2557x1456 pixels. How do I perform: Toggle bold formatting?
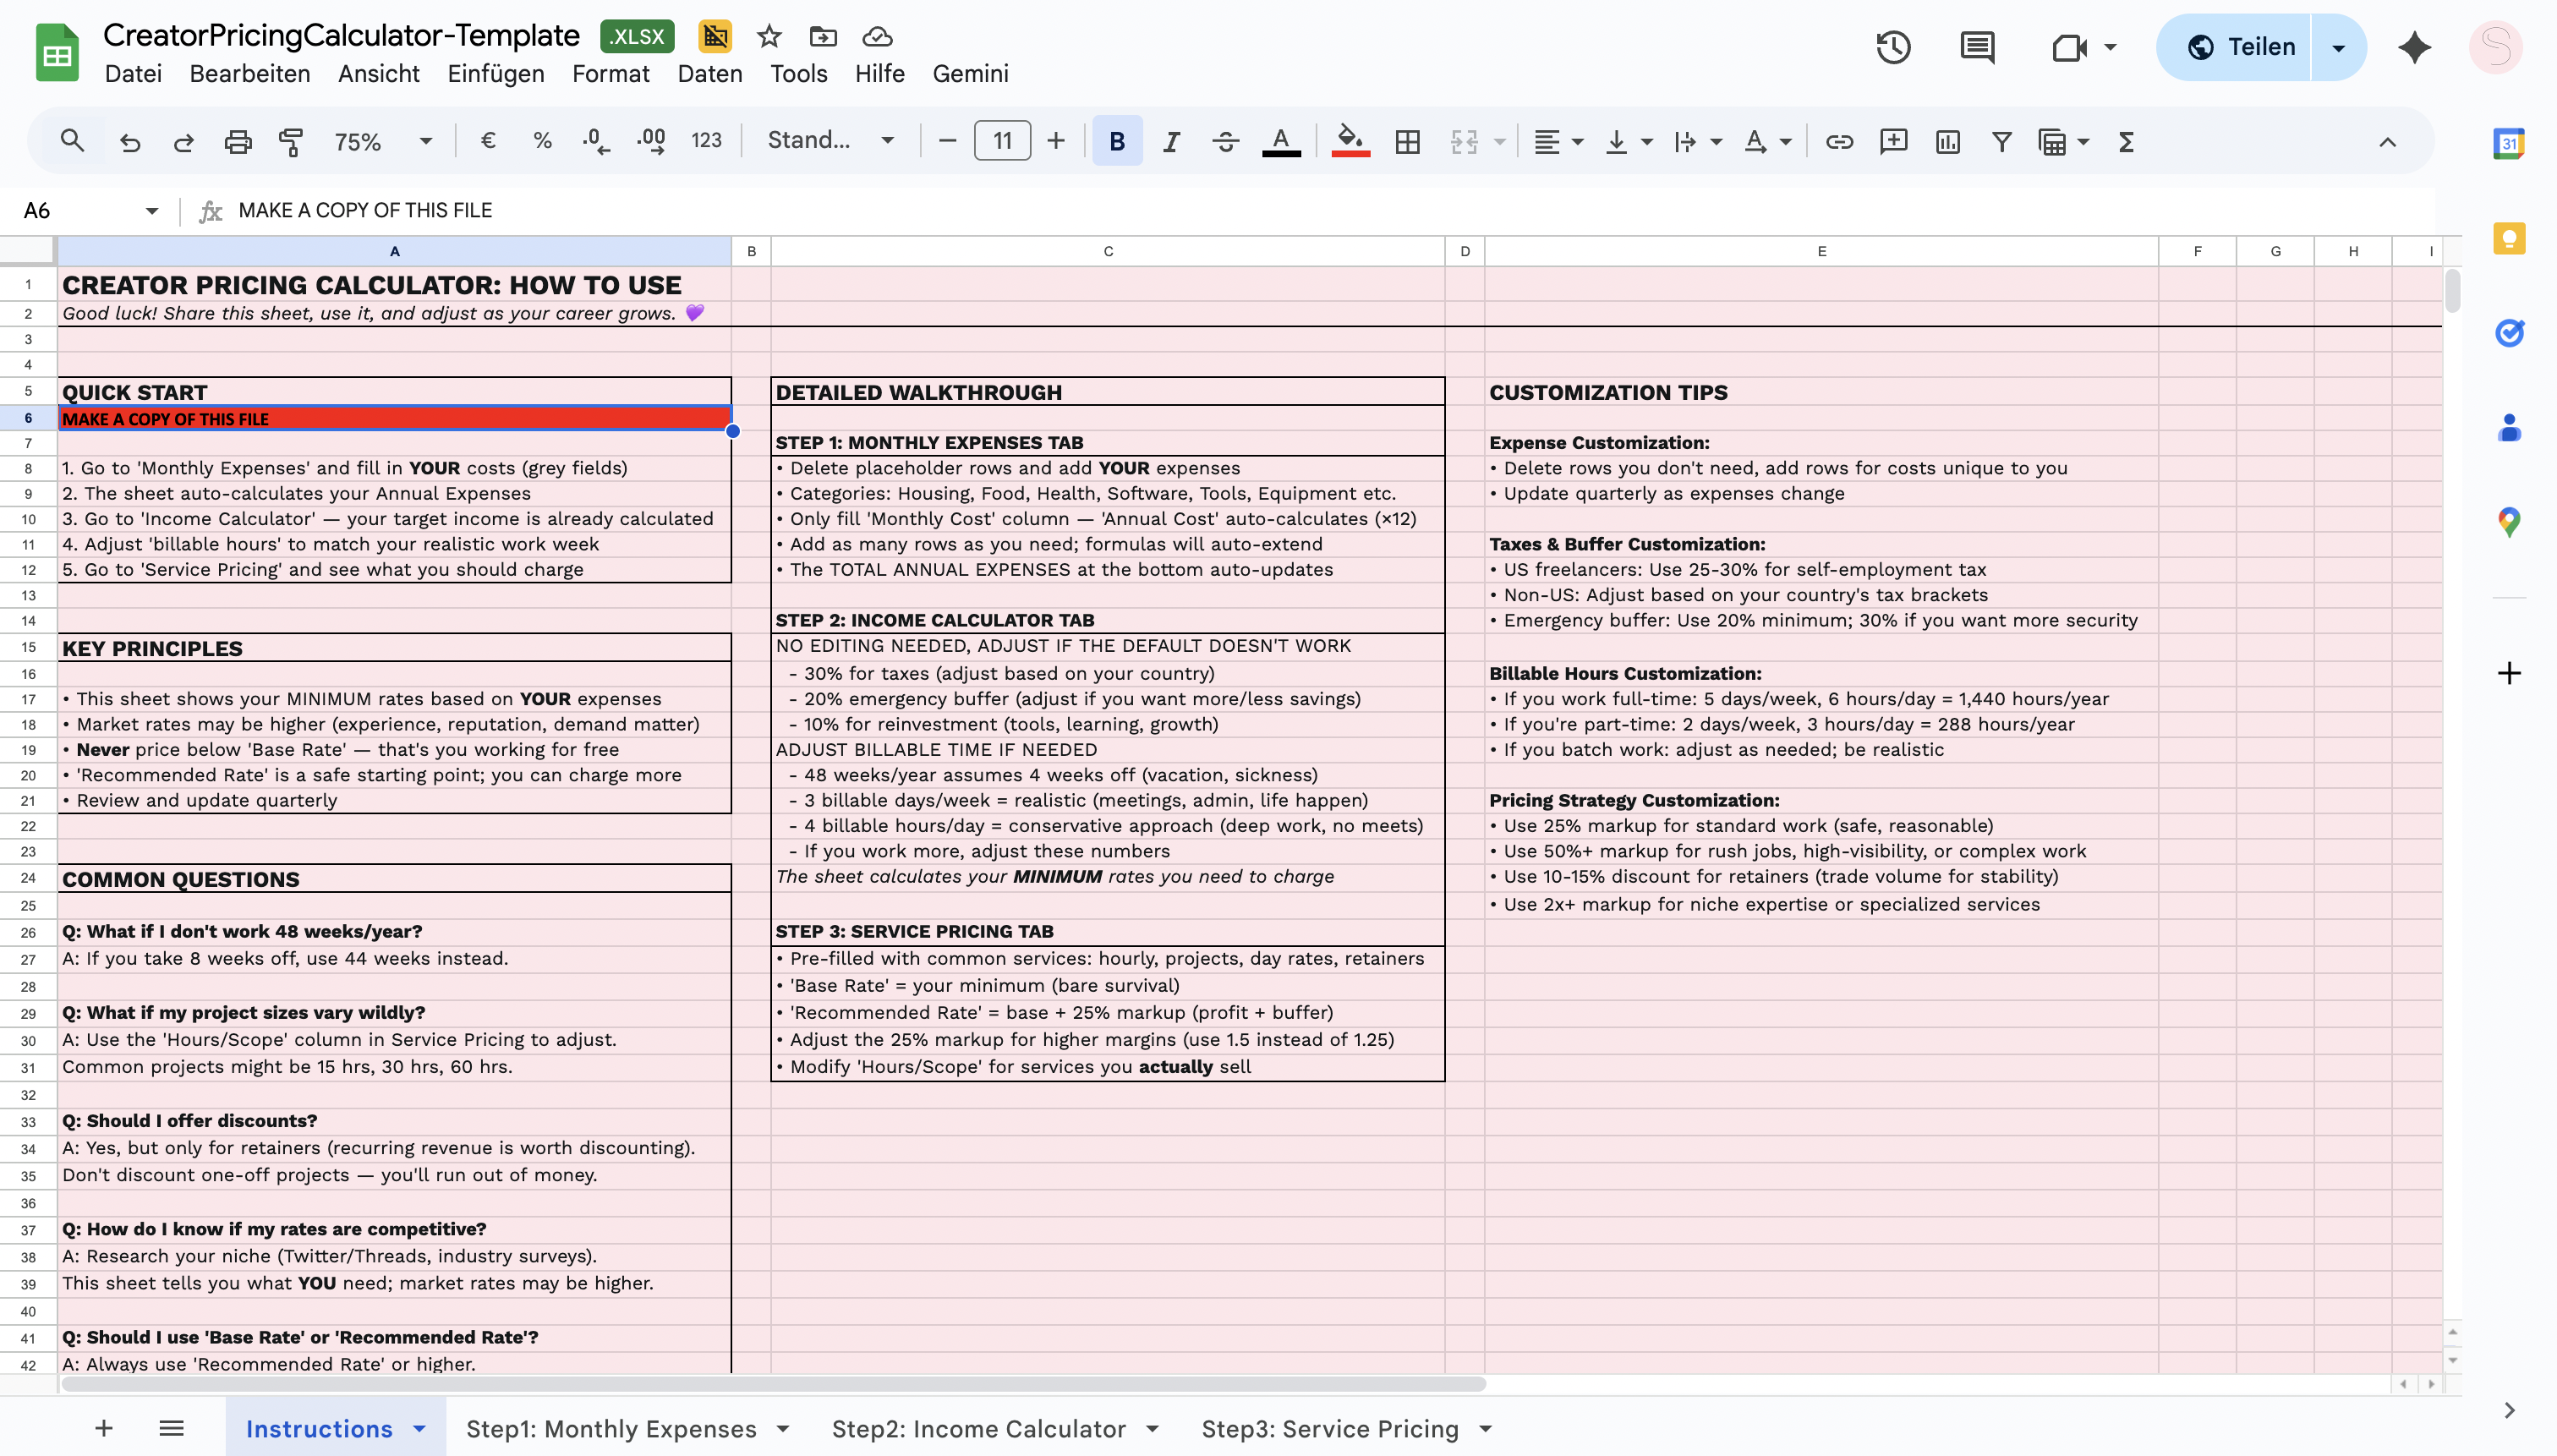1117,141
